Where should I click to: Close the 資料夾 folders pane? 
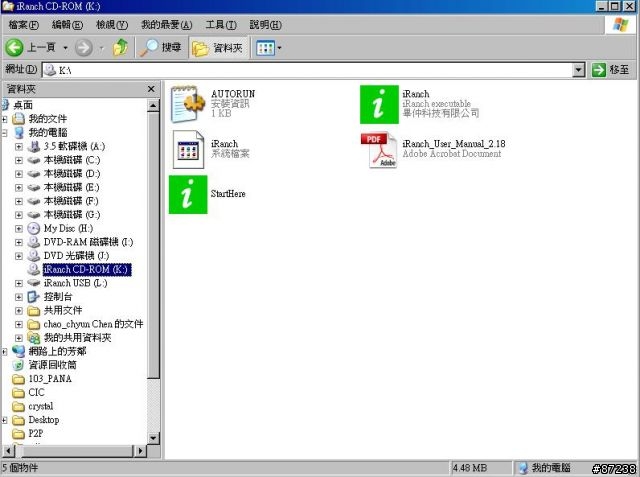pos(151,89)
